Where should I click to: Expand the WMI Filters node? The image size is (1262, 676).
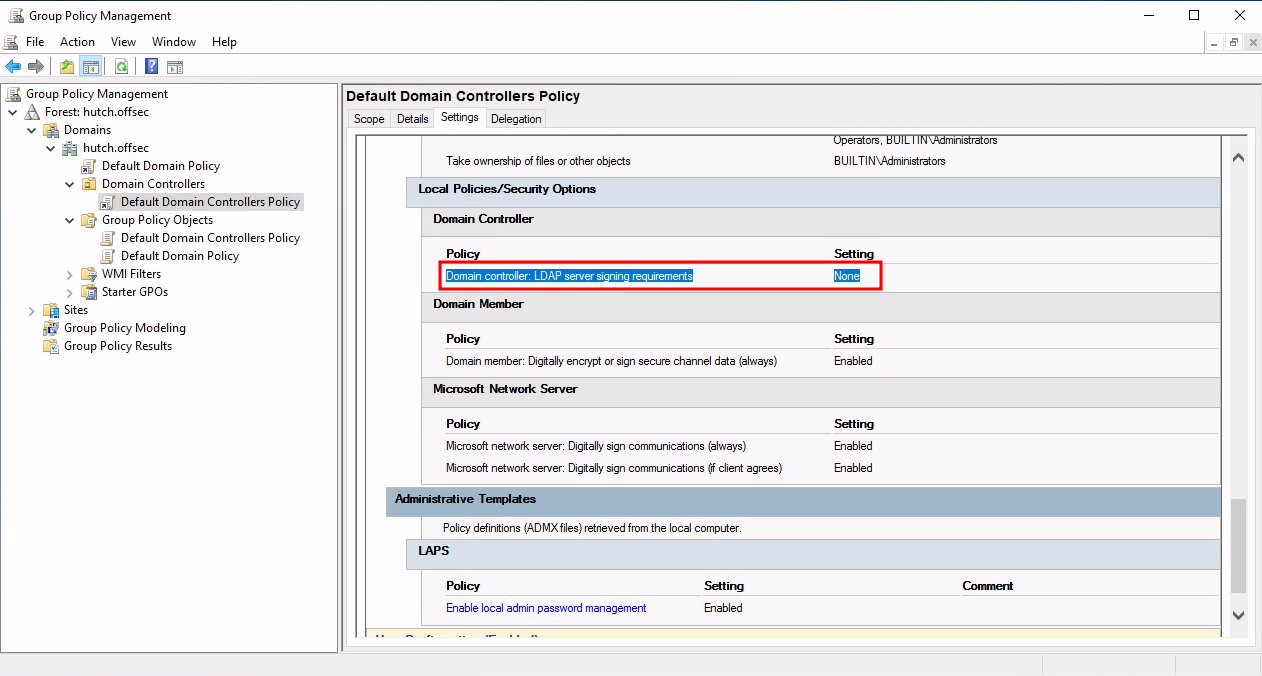pos(70,274)
